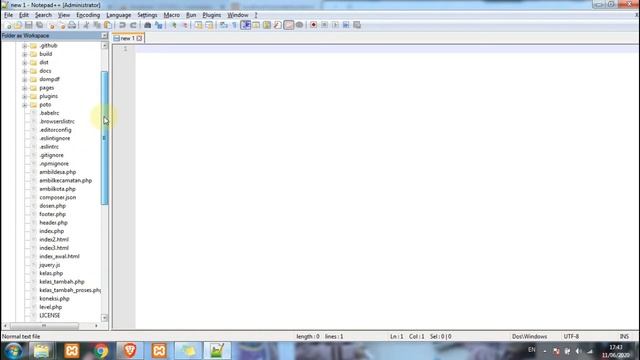Screen dimensions: 640x360
Task: Open the Windows Start button
Action: (13, 351)
